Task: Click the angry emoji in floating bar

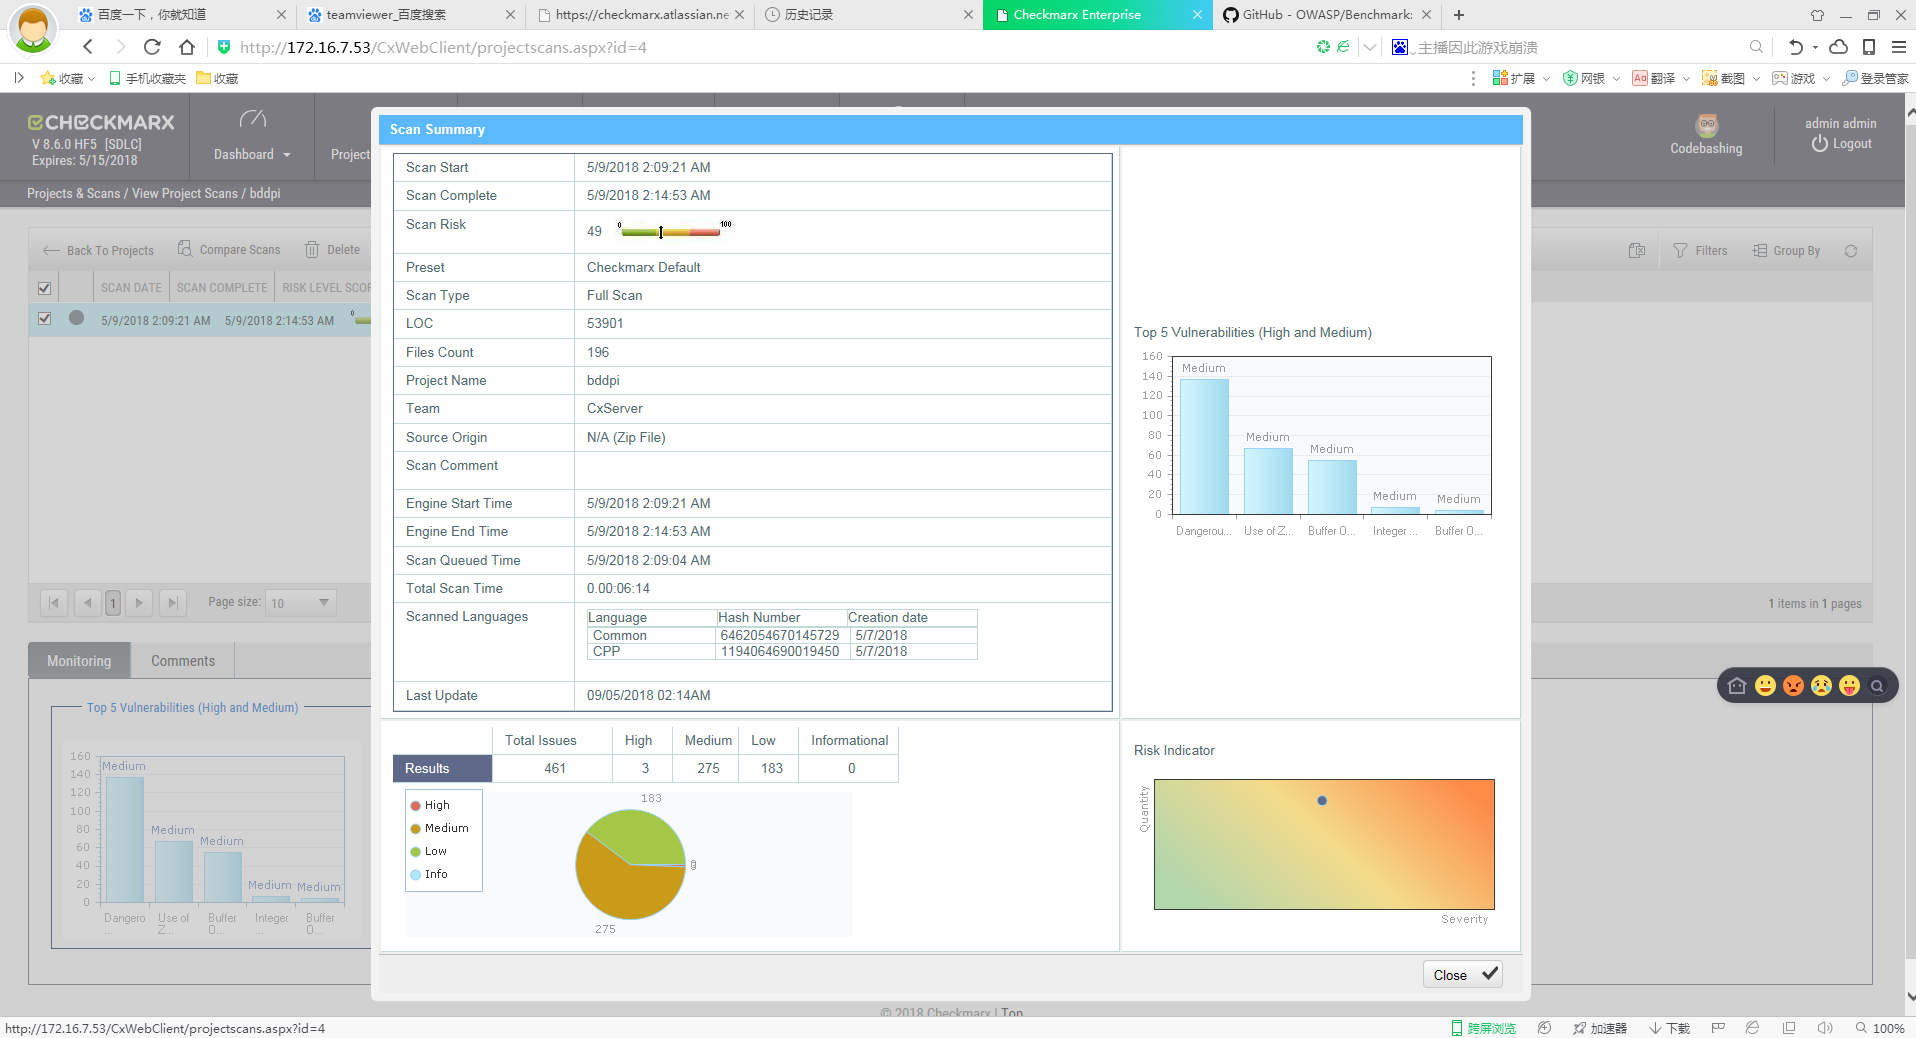Action: [1793, 686]
